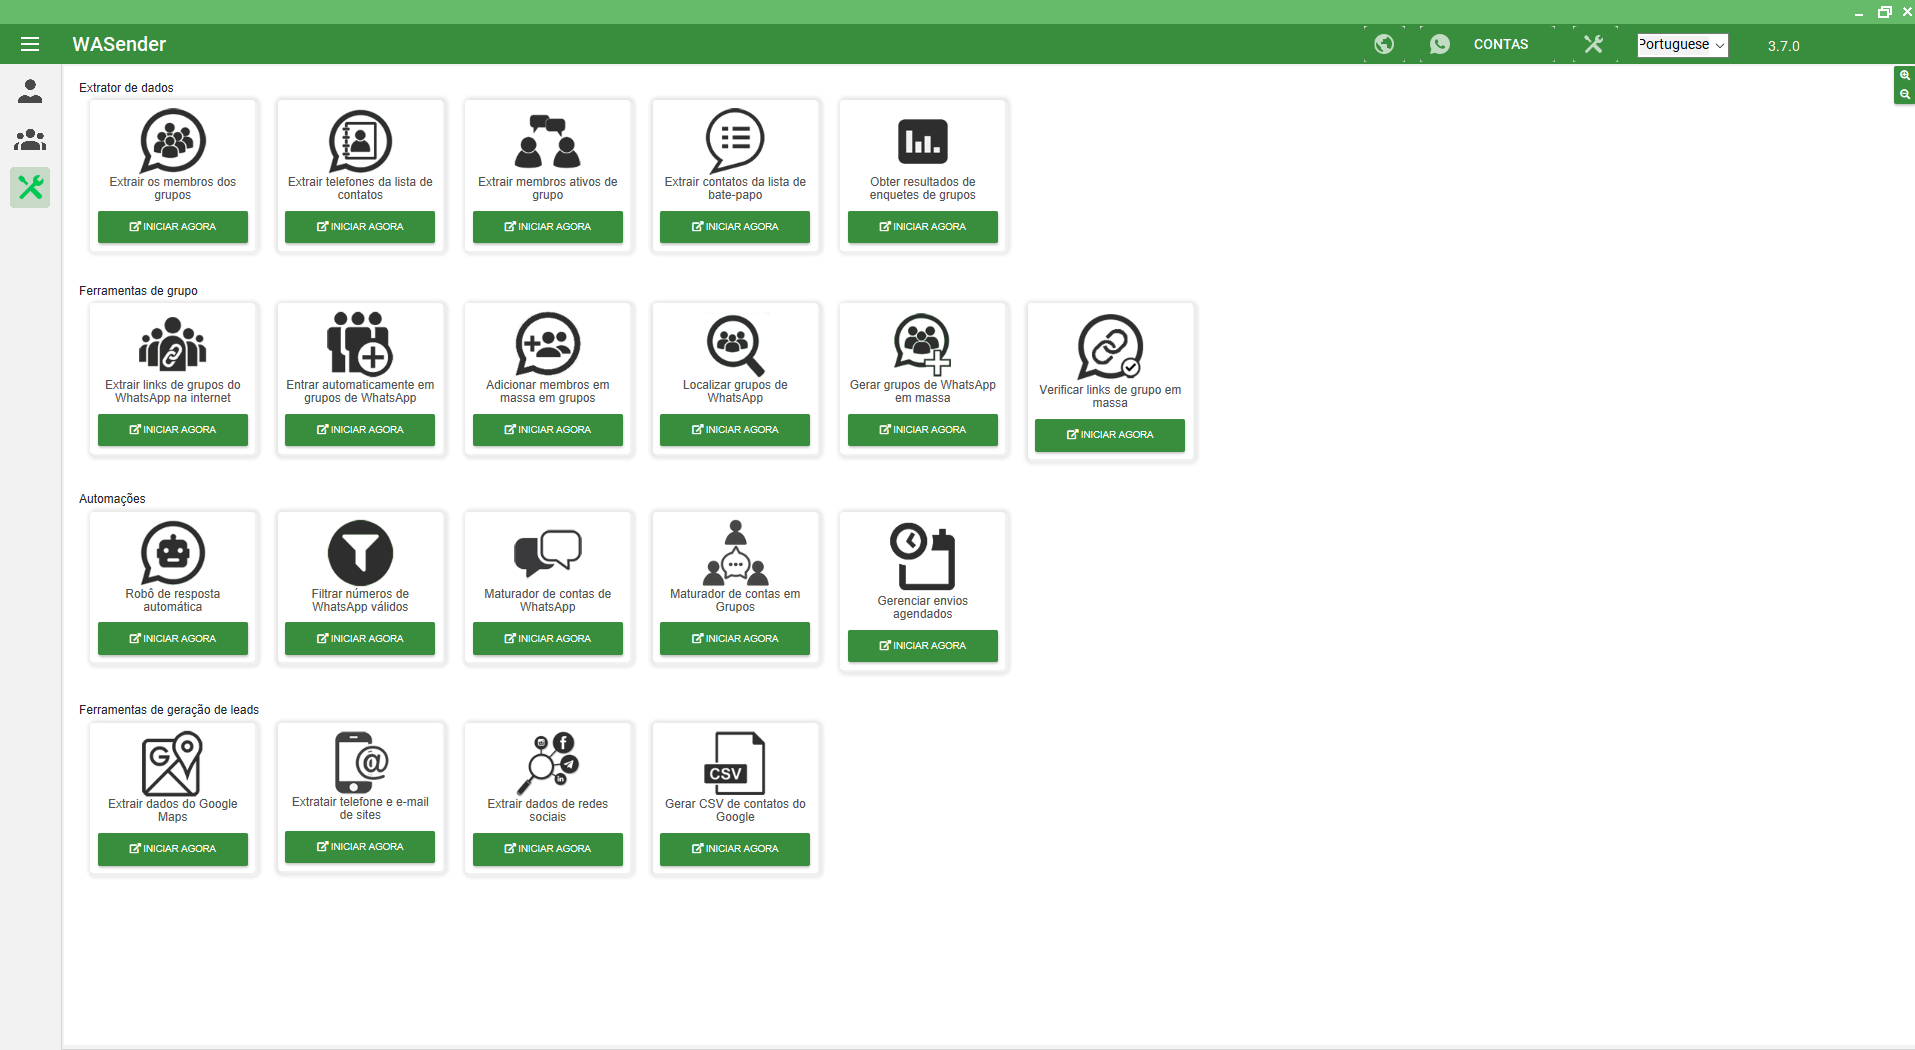Select the single user sidebar icon
Viewport: 1915px width, 1050px height.
pyautogui.click(x=30, y=92)
